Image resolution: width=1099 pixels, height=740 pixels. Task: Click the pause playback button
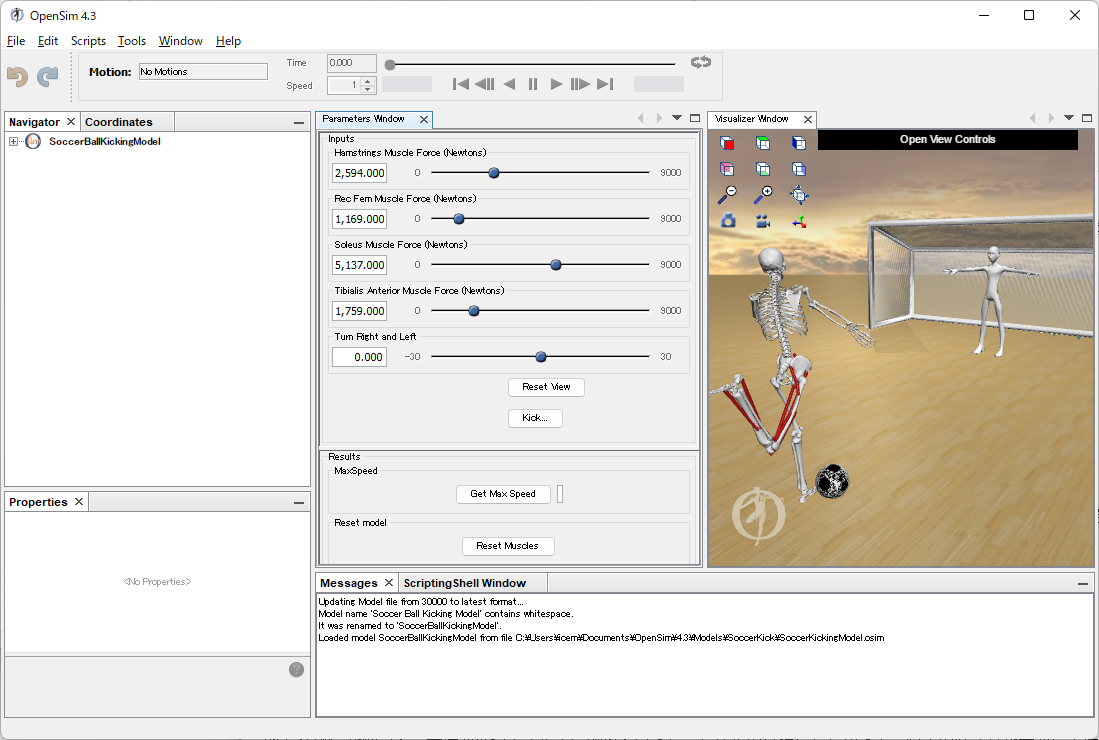pos(533,84)
